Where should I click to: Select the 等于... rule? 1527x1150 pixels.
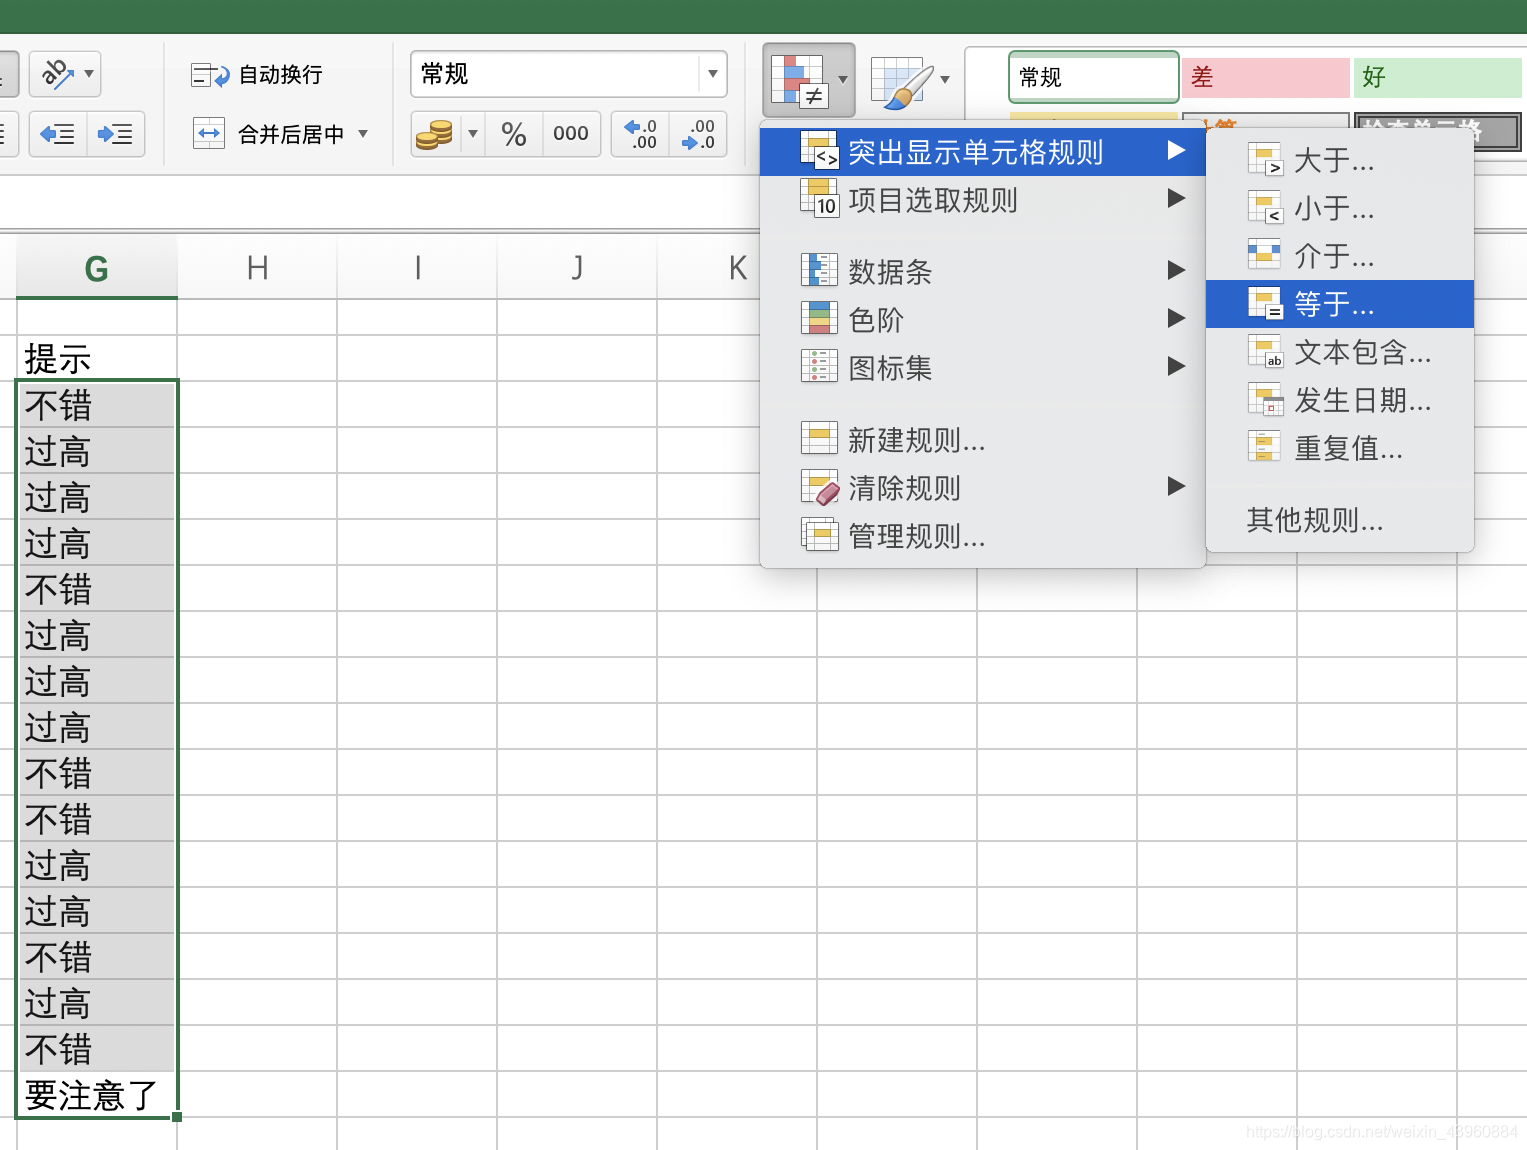[1339, 304]
